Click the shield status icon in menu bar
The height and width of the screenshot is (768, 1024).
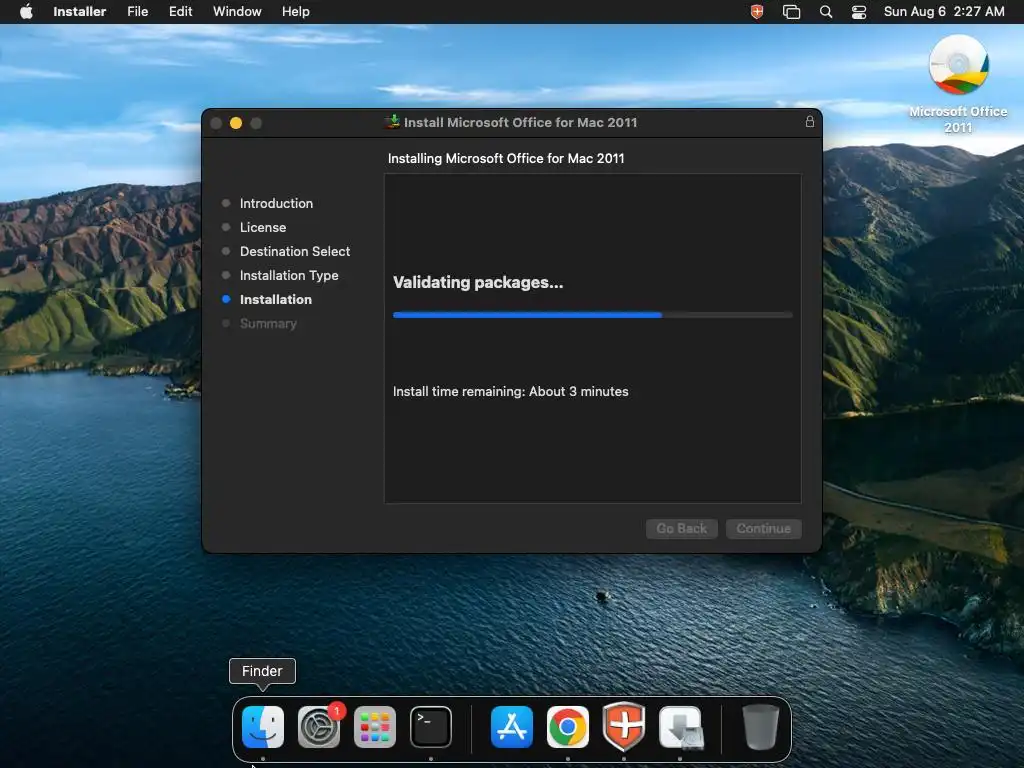[757, 12]
